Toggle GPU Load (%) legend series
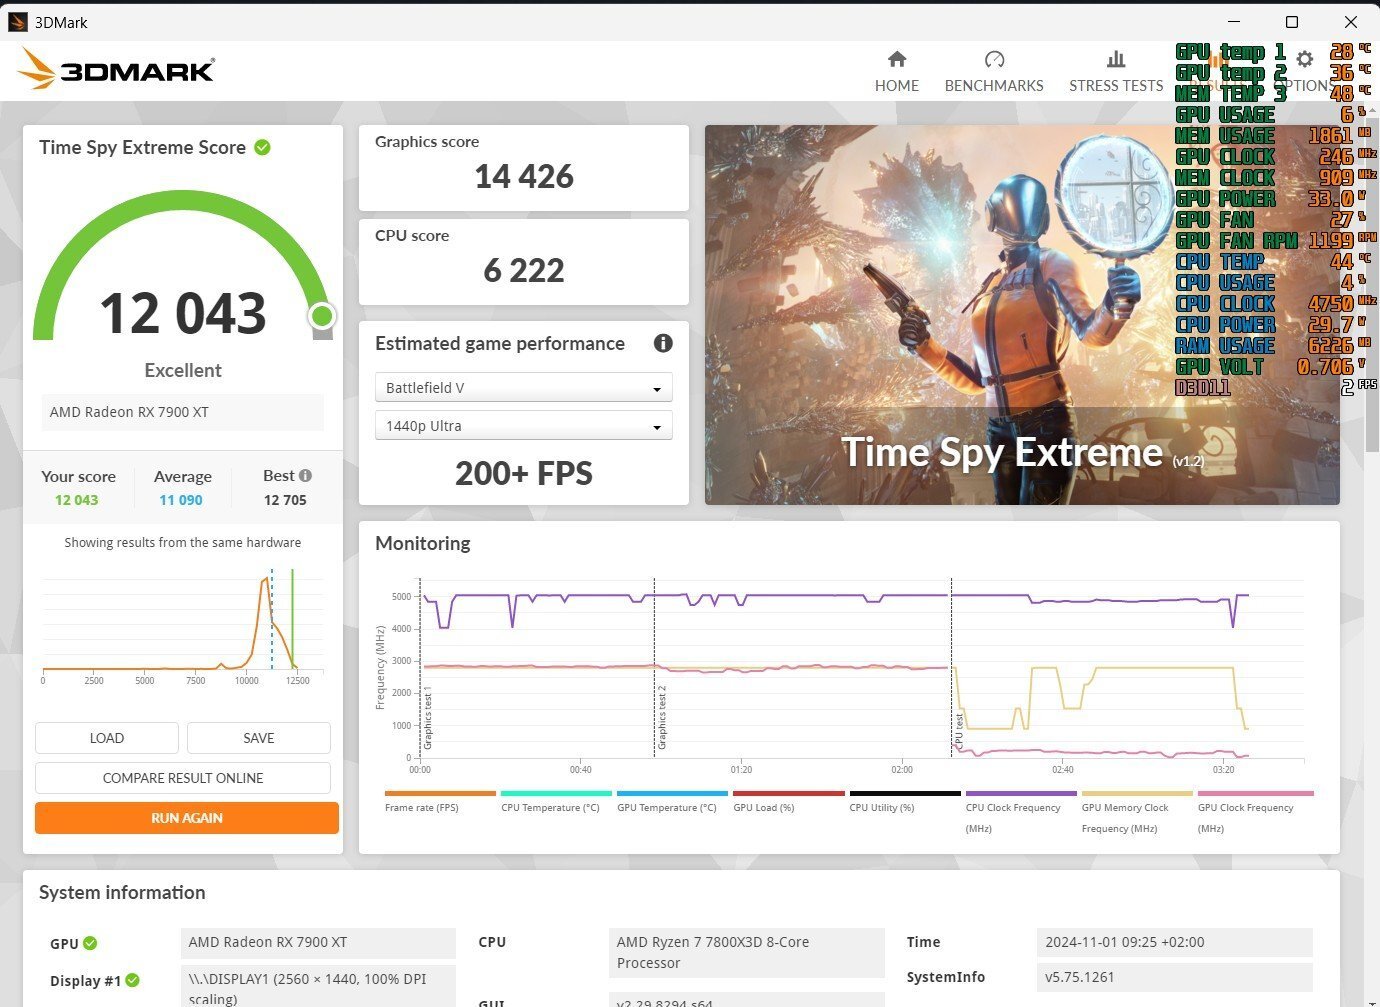 click(x=789, y=802)
